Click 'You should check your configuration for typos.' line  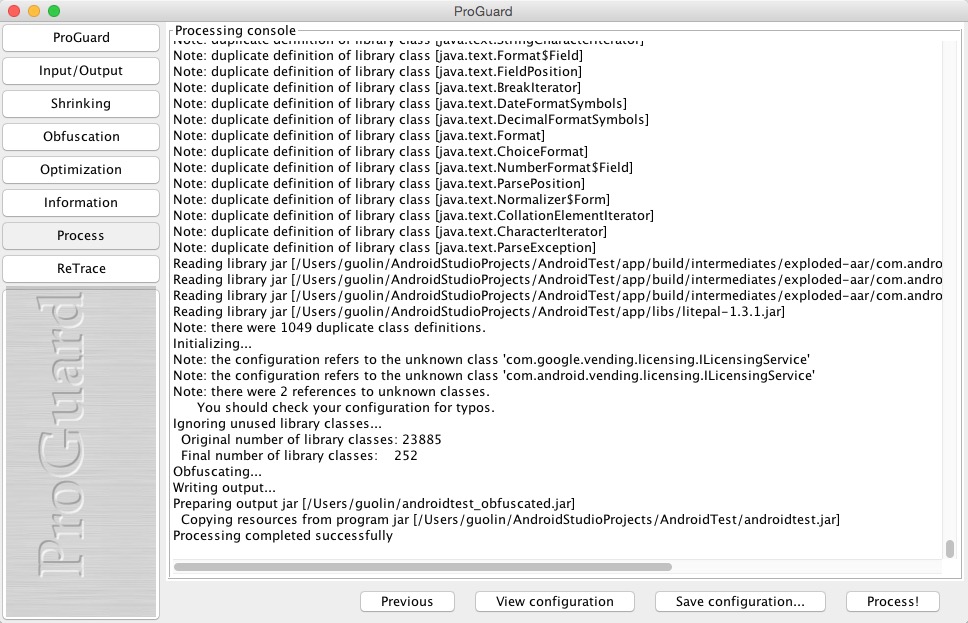click(x=346, y=408)
